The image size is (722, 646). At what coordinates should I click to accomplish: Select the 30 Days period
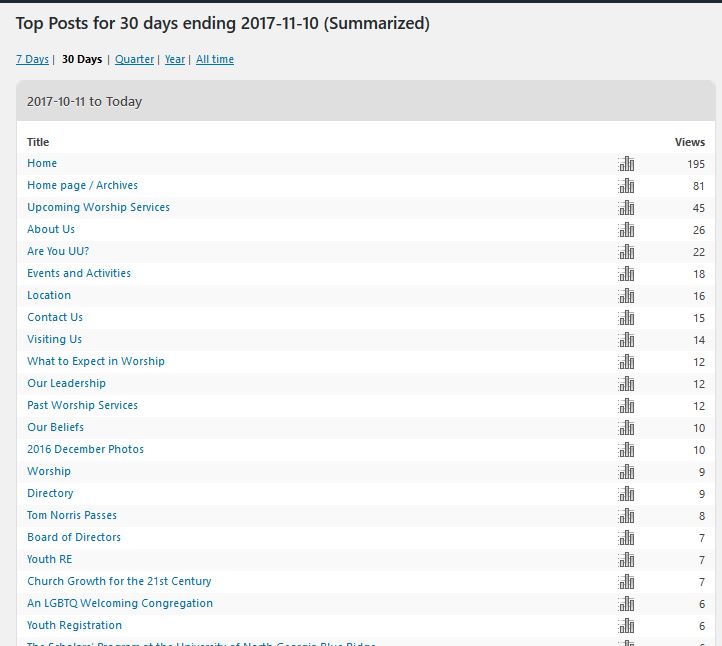[x=82, y=59]
